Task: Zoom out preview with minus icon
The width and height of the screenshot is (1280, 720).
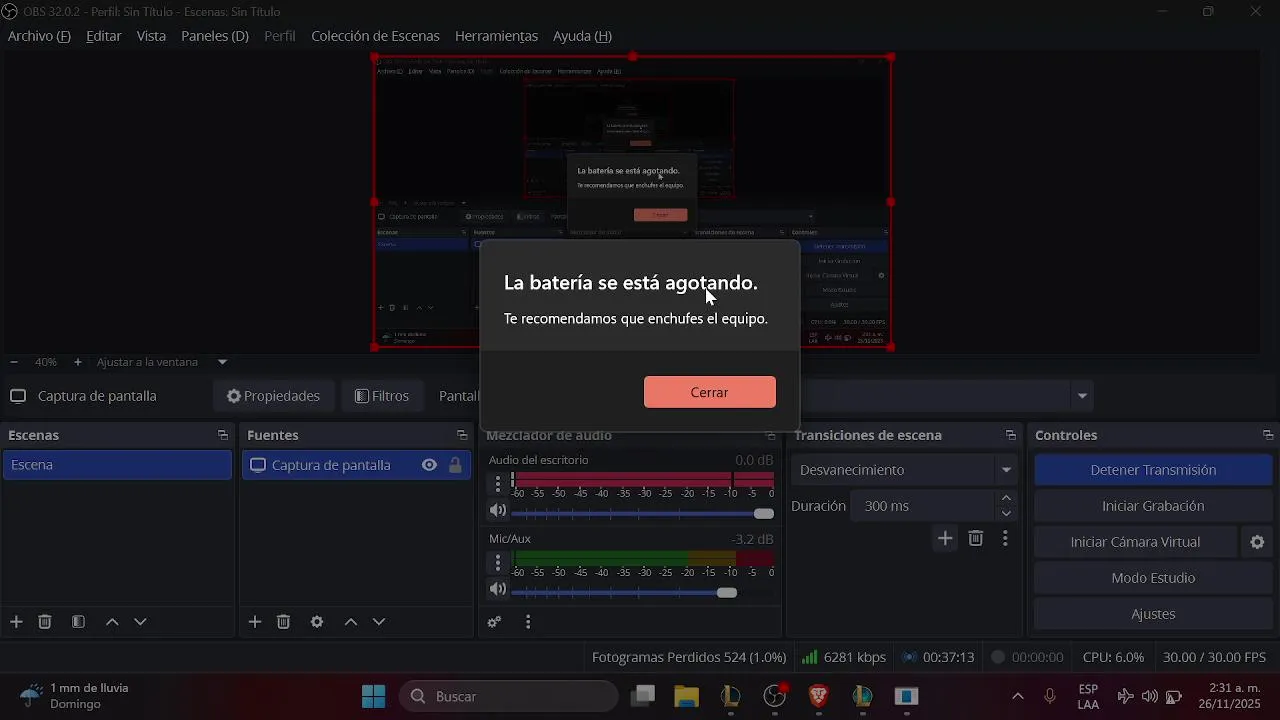Action: point(14,362)
